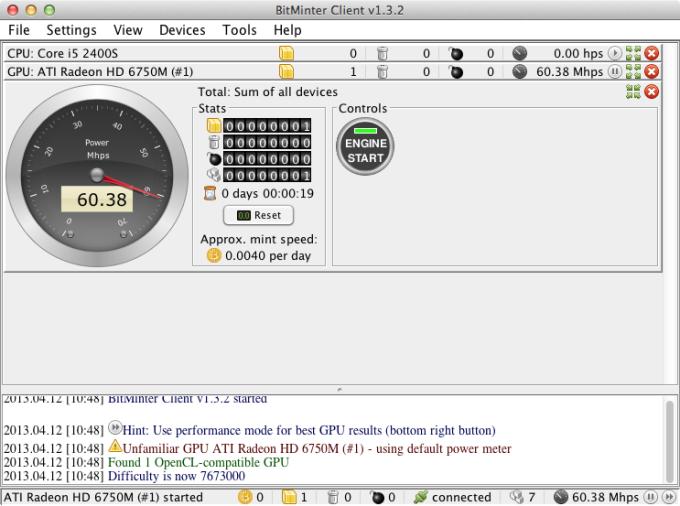Click the "ATI Radeon HD 6750M (#1) started" status
680x506 pixels.
[x=103, y=497]
